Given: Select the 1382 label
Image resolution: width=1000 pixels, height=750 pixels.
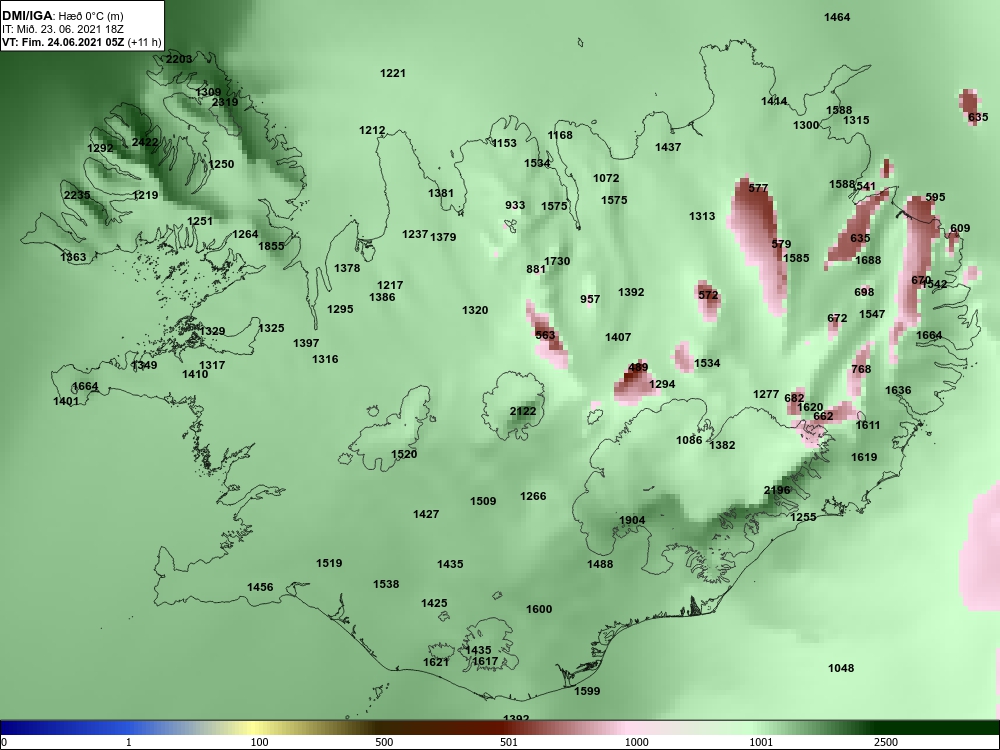Looking at the screenshot, I should 722,445.
